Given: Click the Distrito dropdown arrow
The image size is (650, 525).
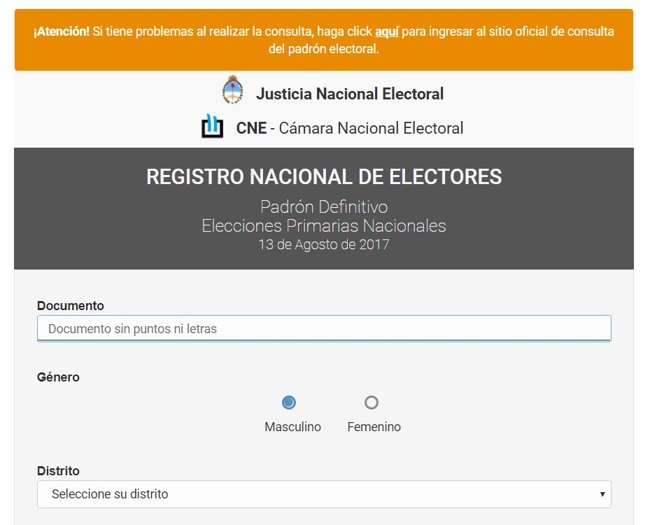Looking at the screenshot, I should click(602, 494).
